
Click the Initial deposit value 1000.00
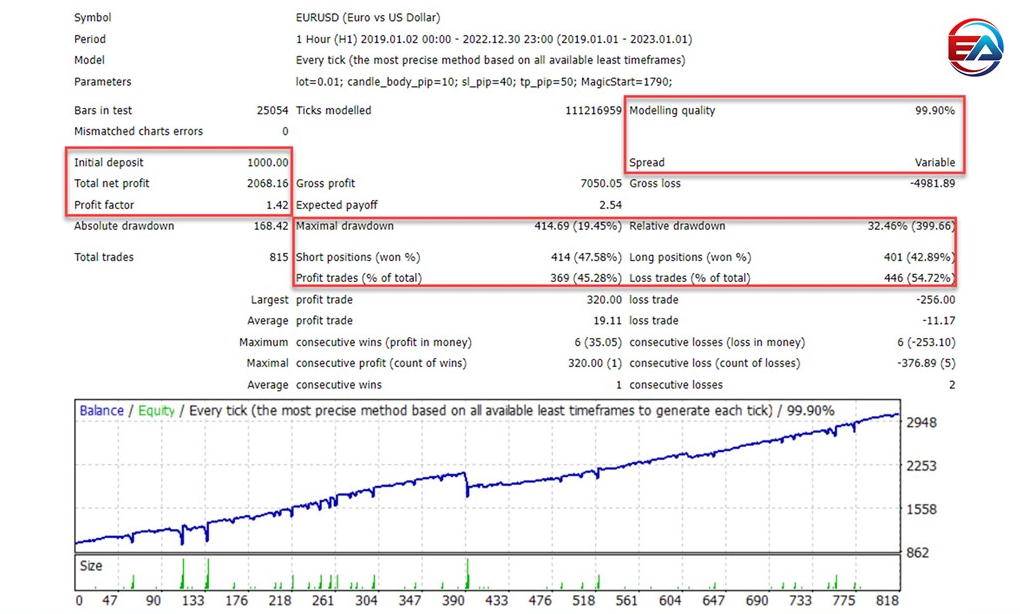click(267, 162)
